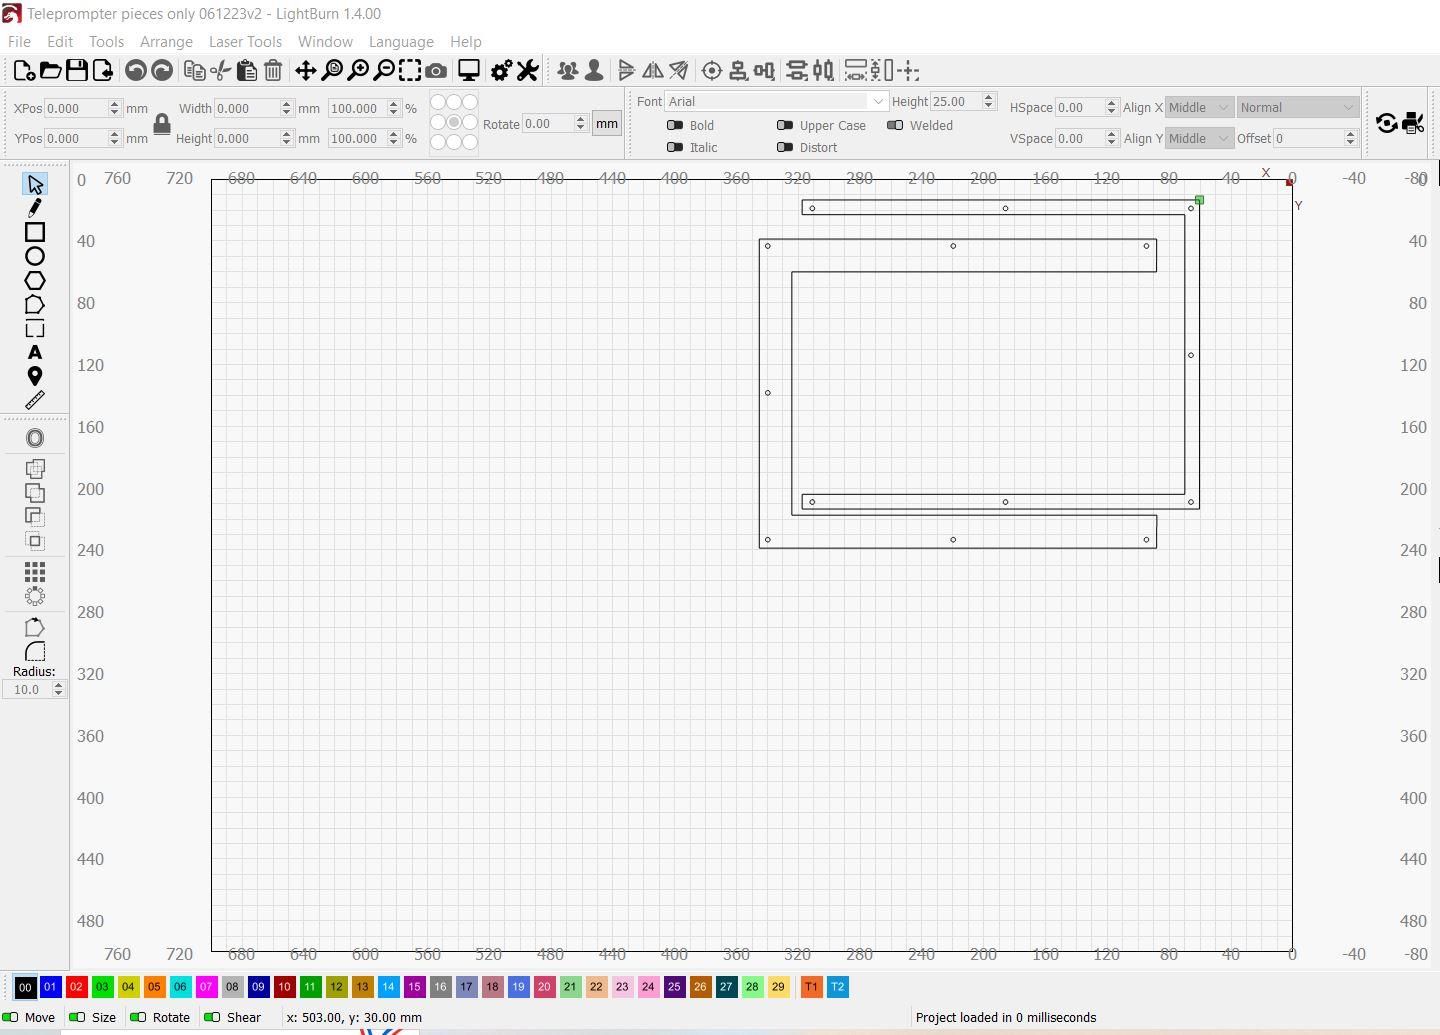Viewport: 1440px width, 1035px height.
Task: Open the Laser Tools menu
Action: (245, 41)
